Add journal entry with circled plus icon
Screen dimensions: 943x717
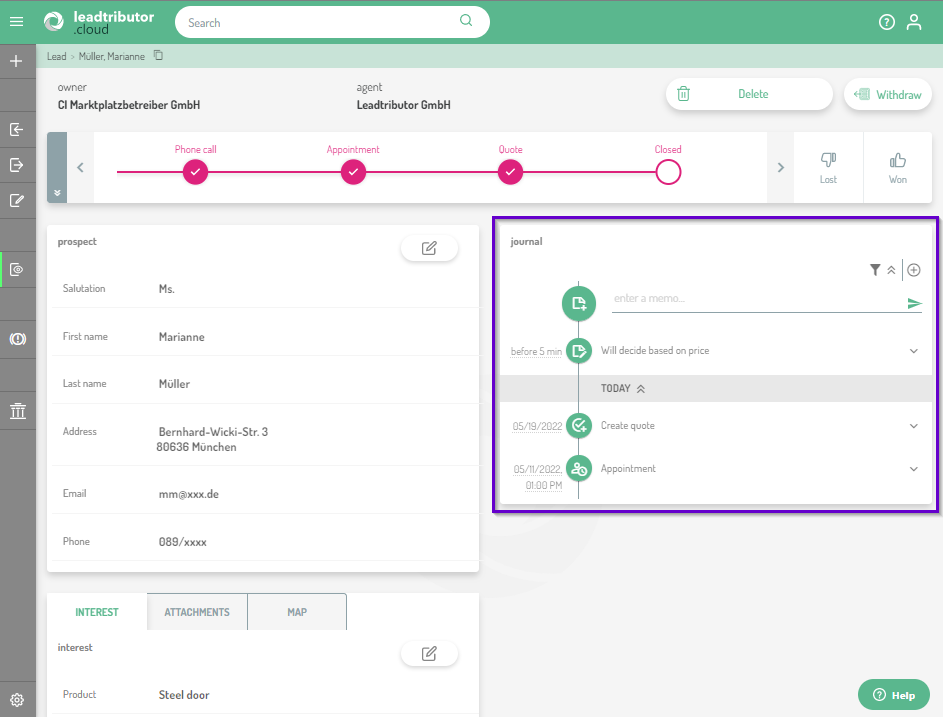click(914, 270)
